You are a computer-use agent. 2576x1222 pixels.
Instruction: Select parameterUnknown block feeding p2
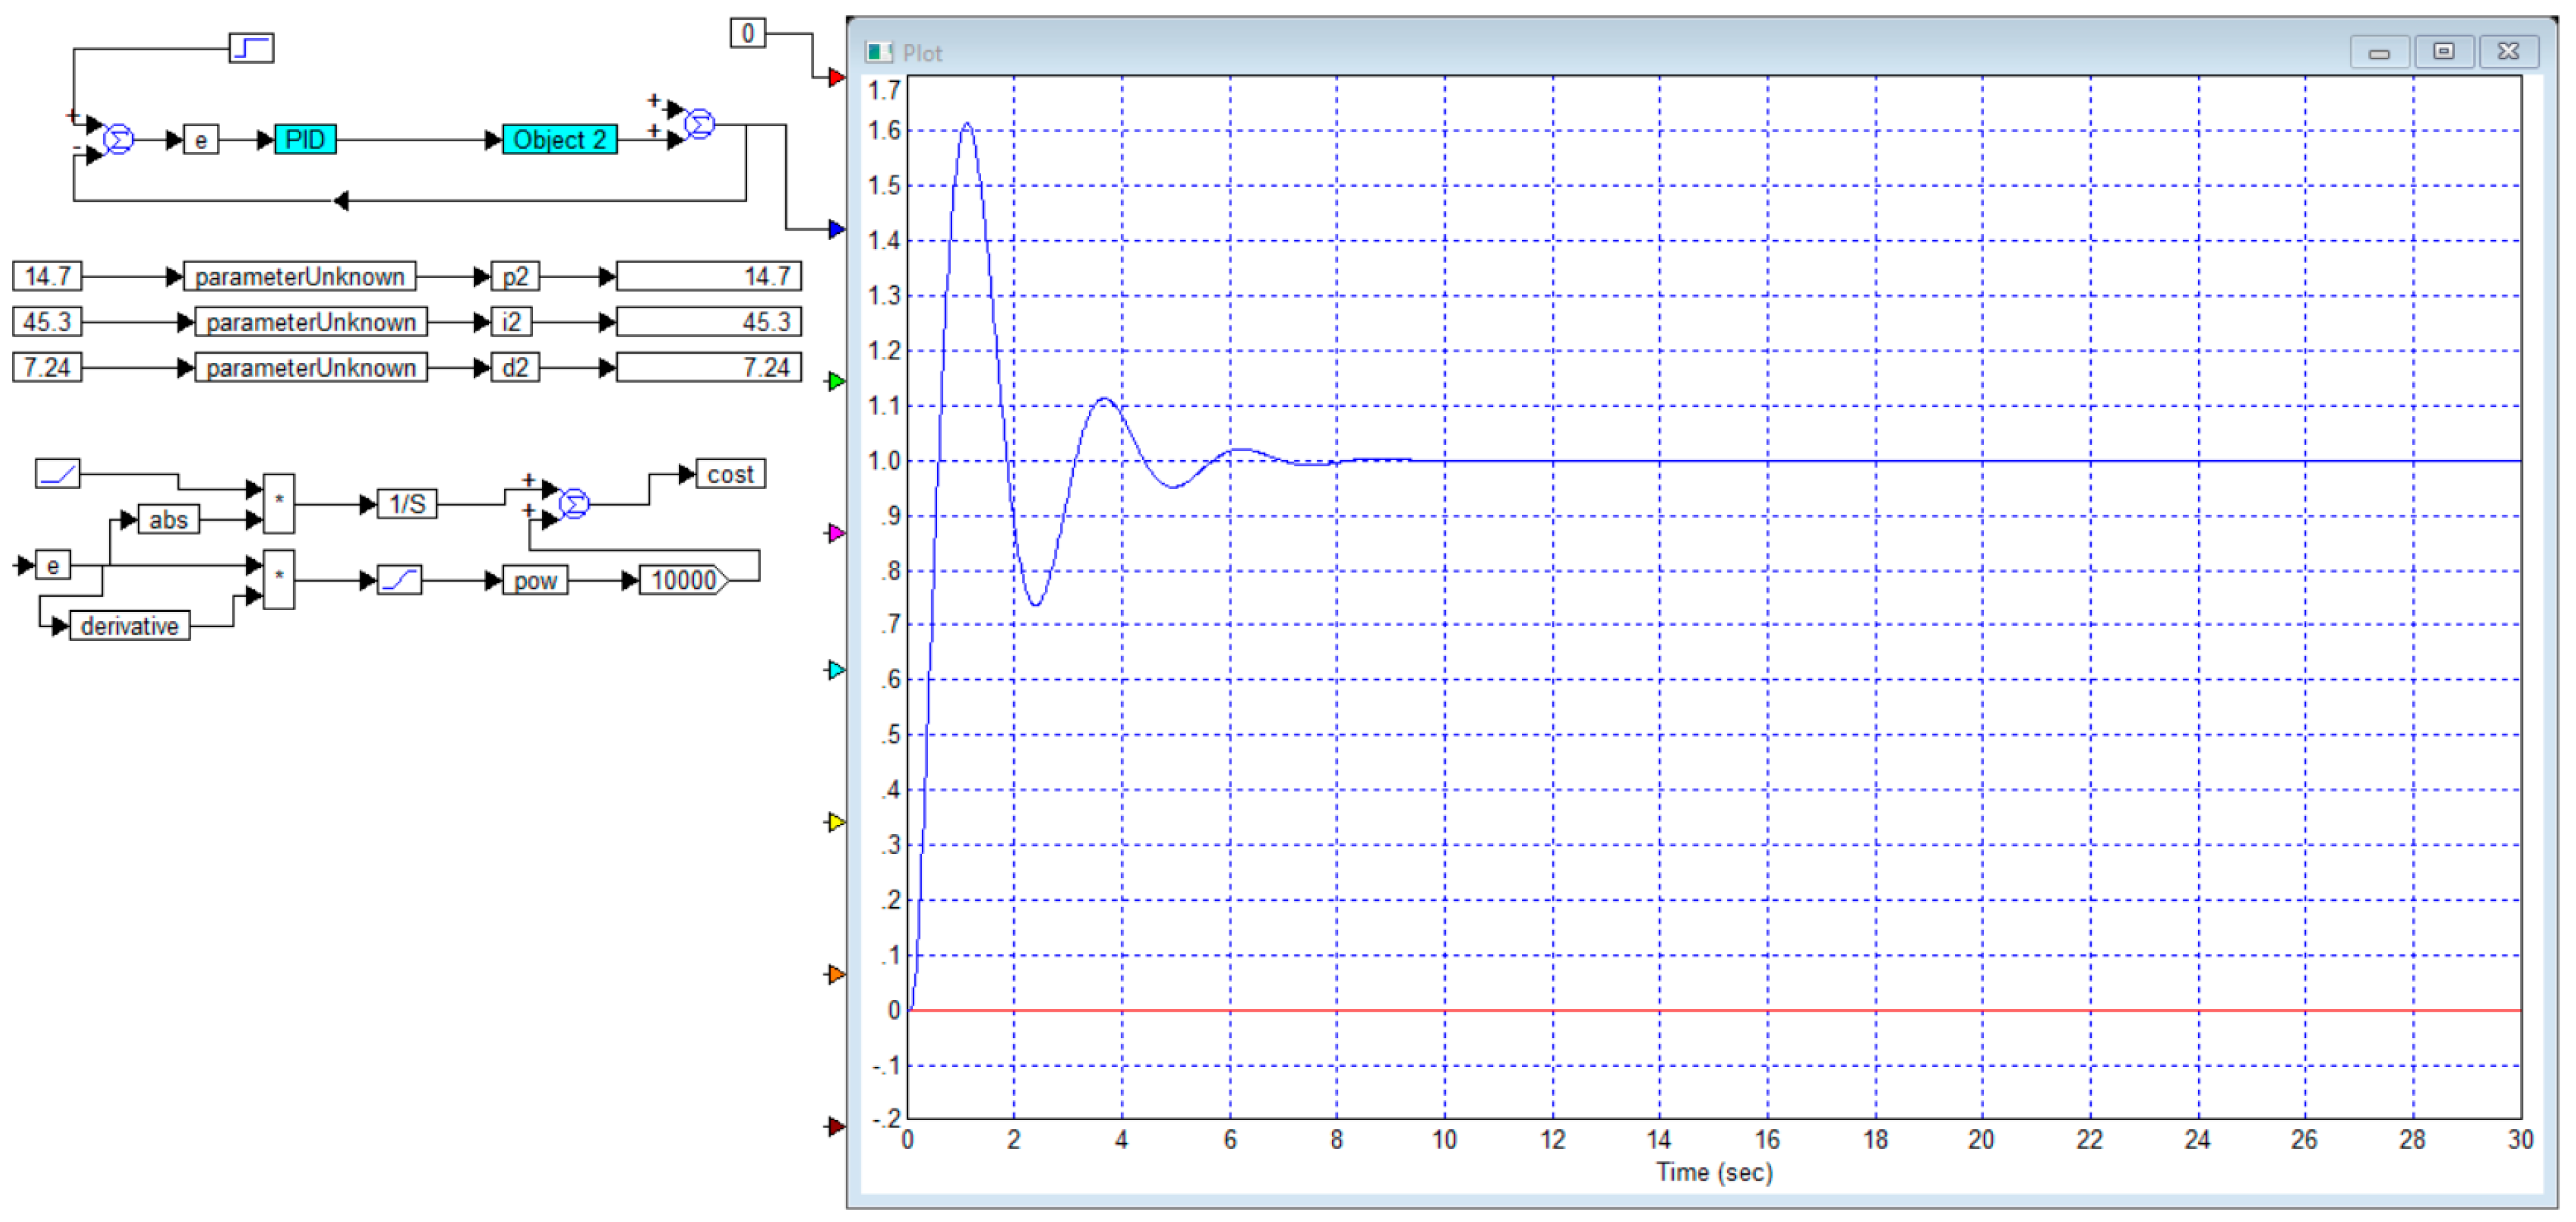point(300,276)
